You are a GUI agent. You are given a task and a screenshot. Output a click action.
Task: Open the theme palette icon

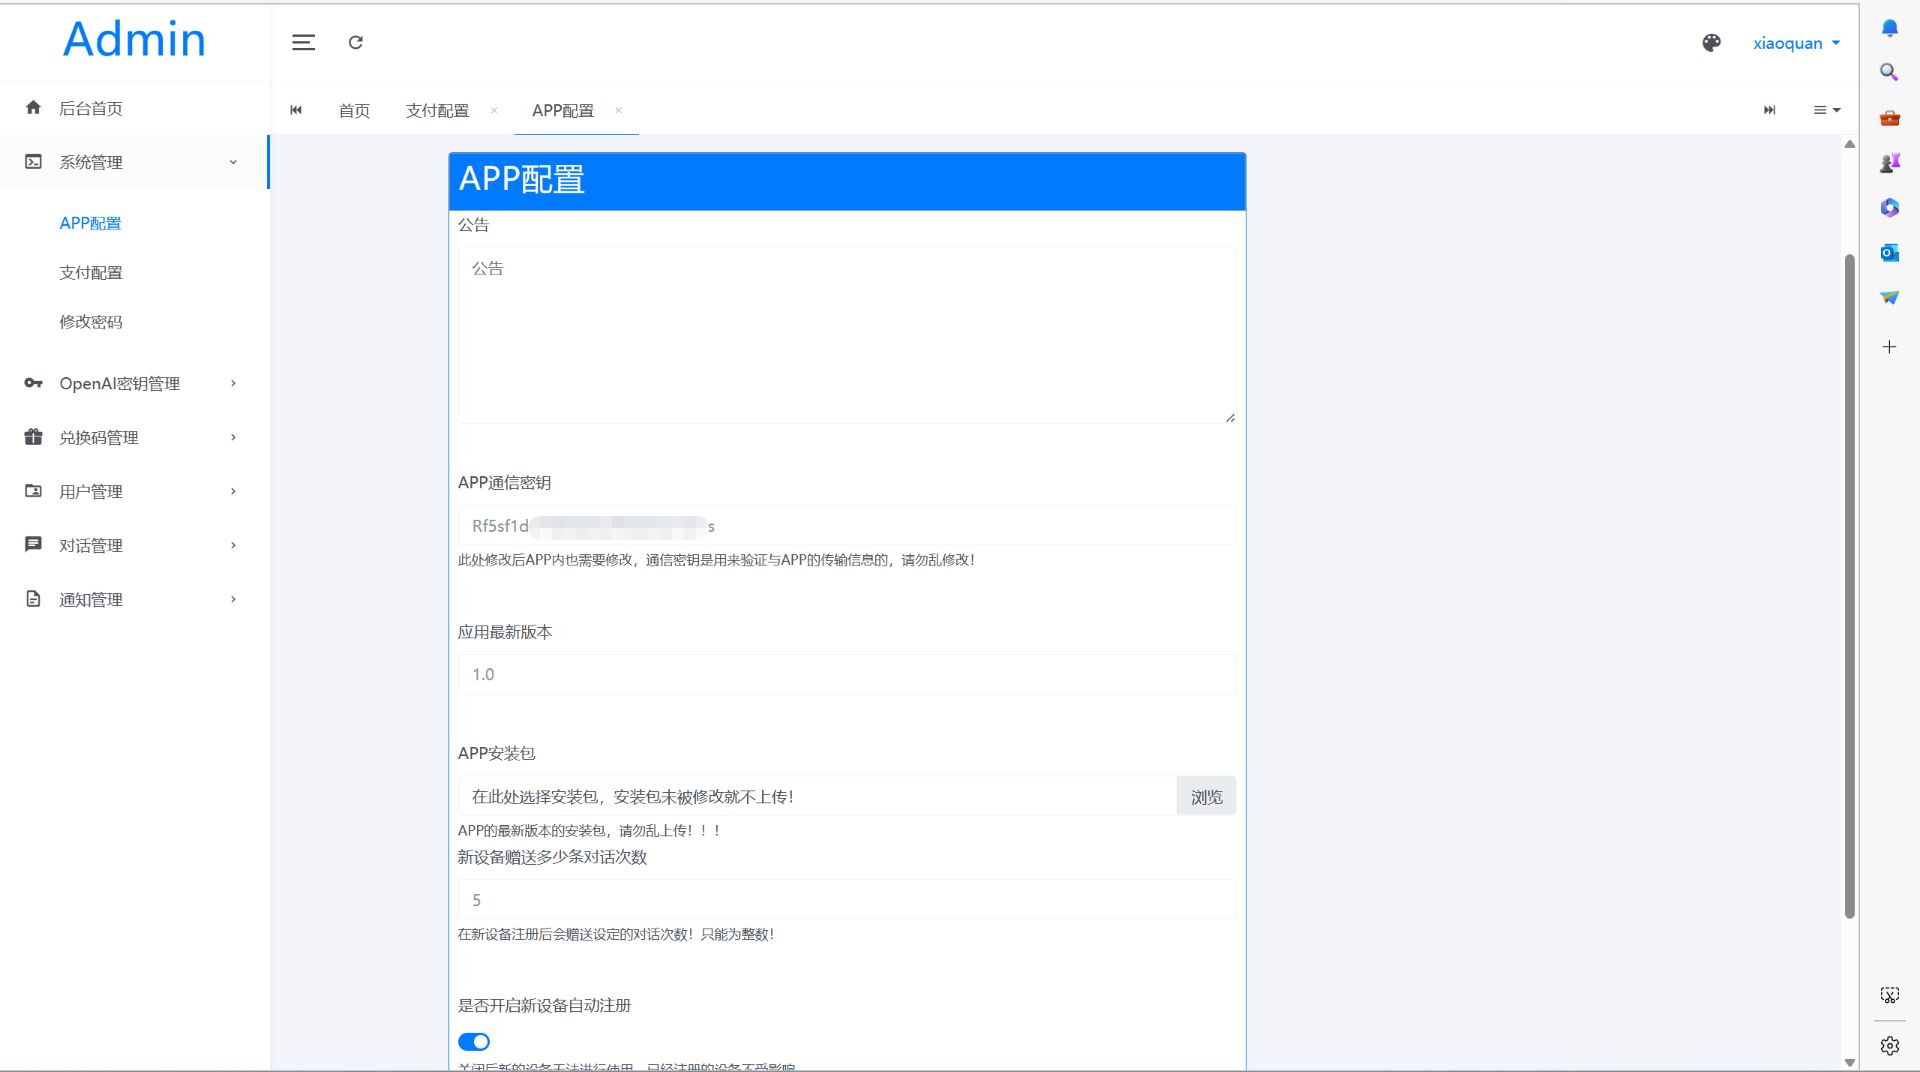coord(1711,43)
